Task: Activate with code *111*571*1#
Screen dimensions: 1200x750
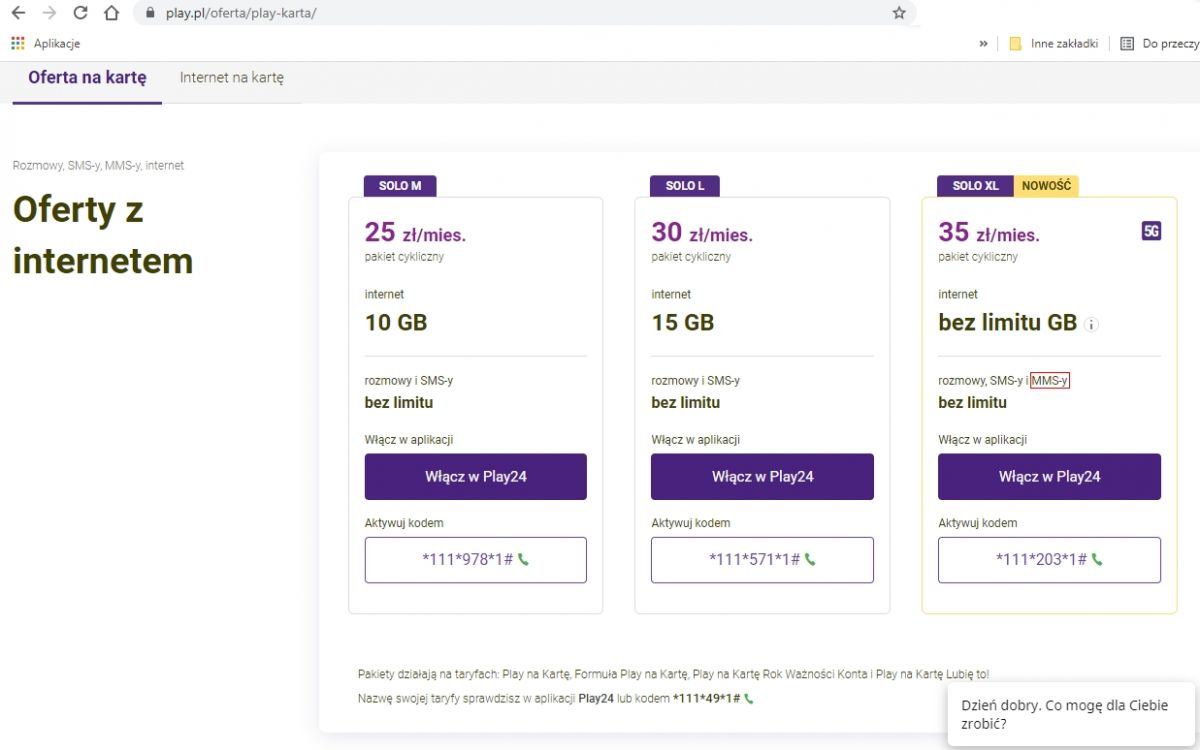Action: (x=762, y=560)
